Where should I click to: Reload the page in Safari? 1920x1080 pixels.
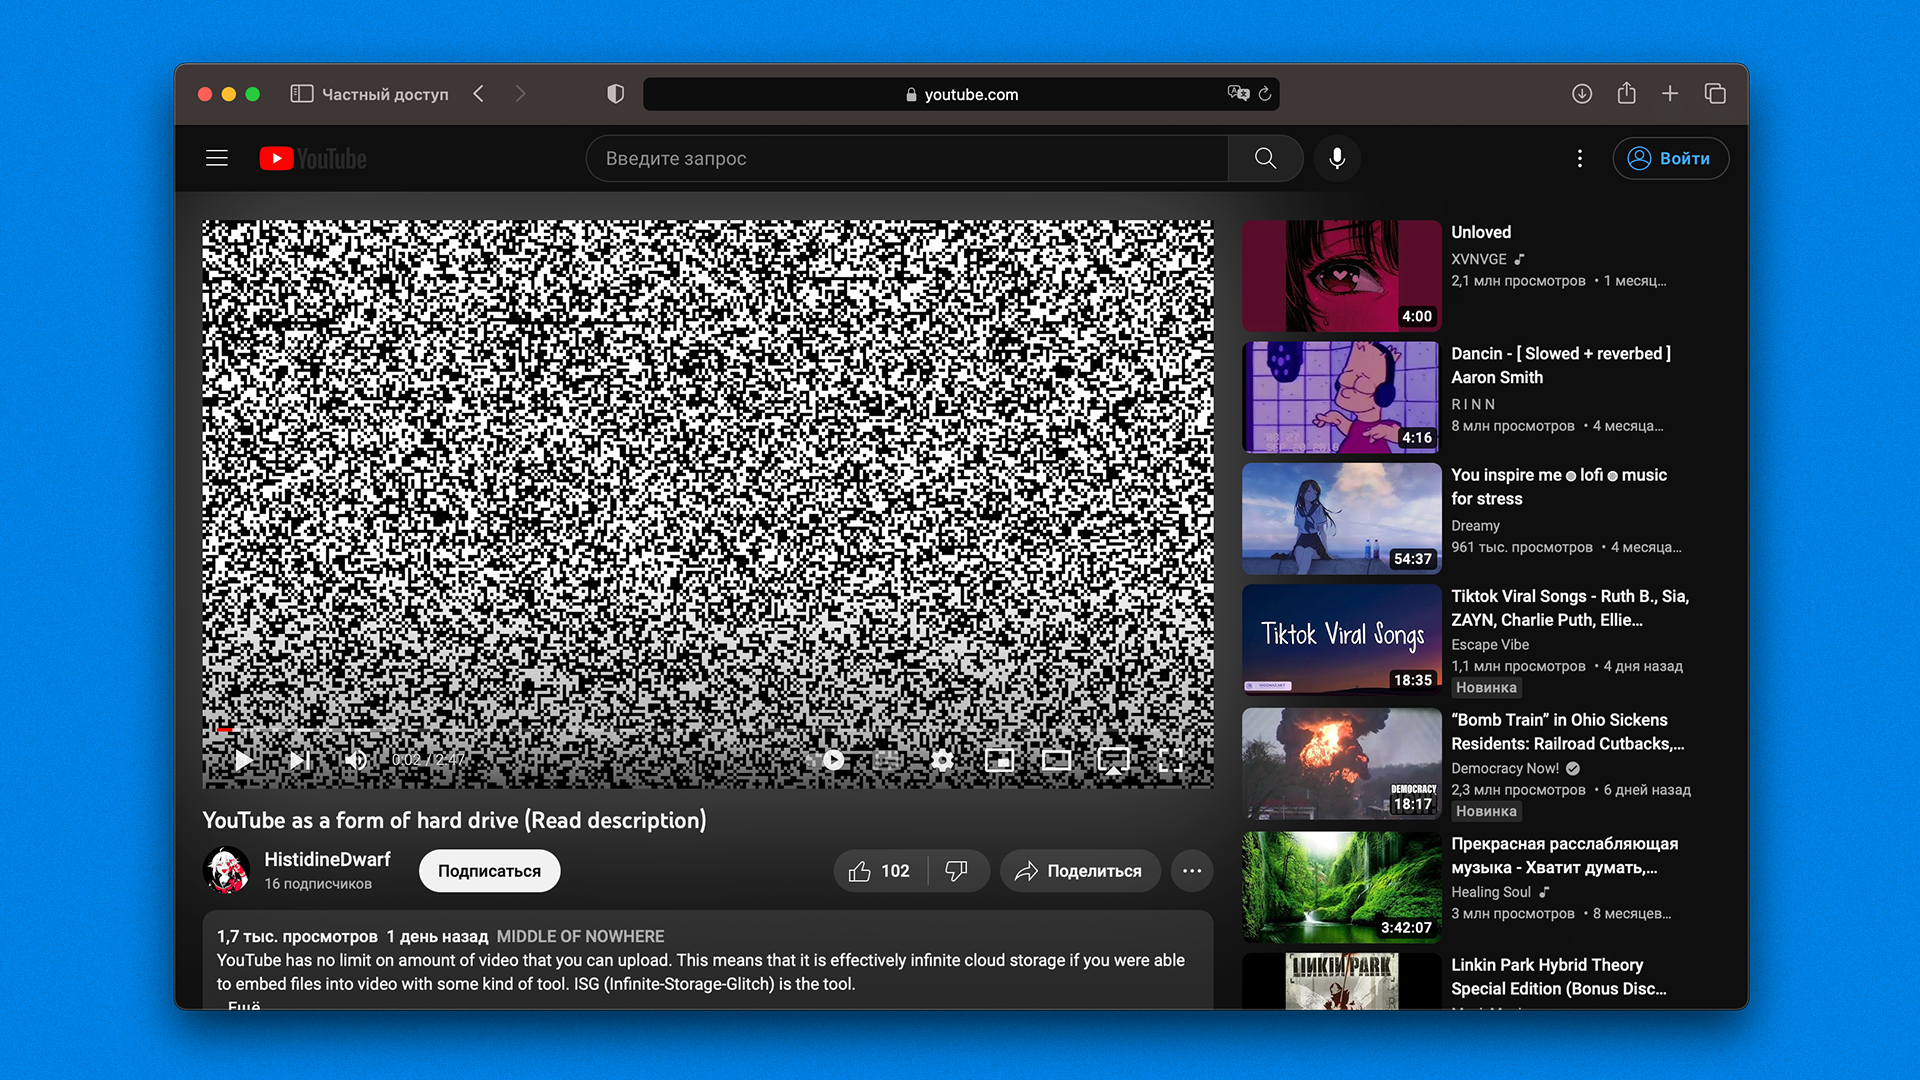coord(1265,93)
